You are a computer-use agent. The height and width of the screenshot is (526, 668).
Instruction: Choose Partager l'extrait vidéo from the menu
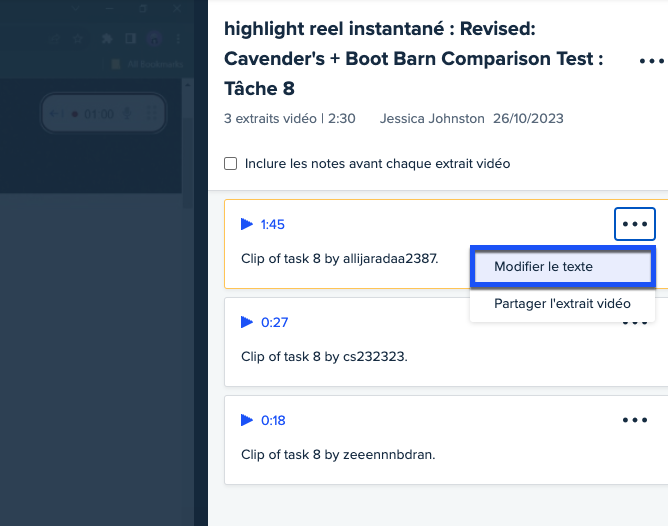tap(562, 304)
